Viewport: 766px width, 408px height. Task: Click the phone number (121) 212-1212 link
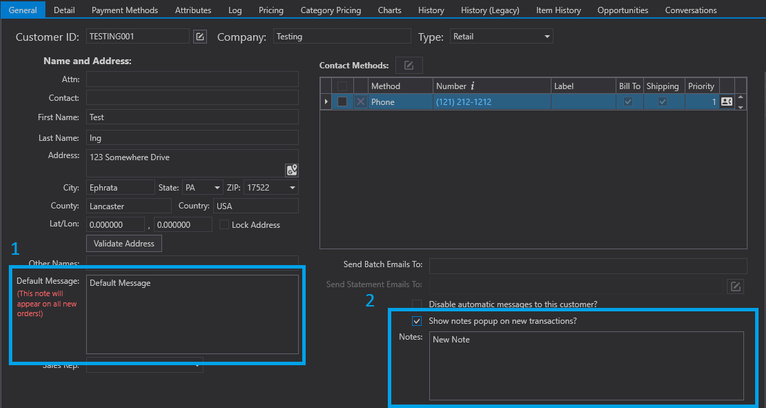pos(464,102)
